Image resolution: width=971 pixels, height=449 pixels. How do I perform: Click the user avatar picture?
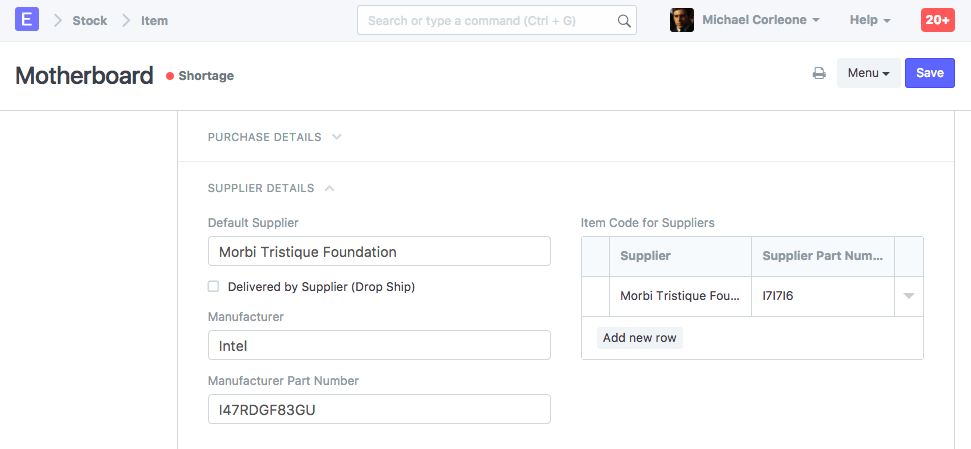point(682,20)
